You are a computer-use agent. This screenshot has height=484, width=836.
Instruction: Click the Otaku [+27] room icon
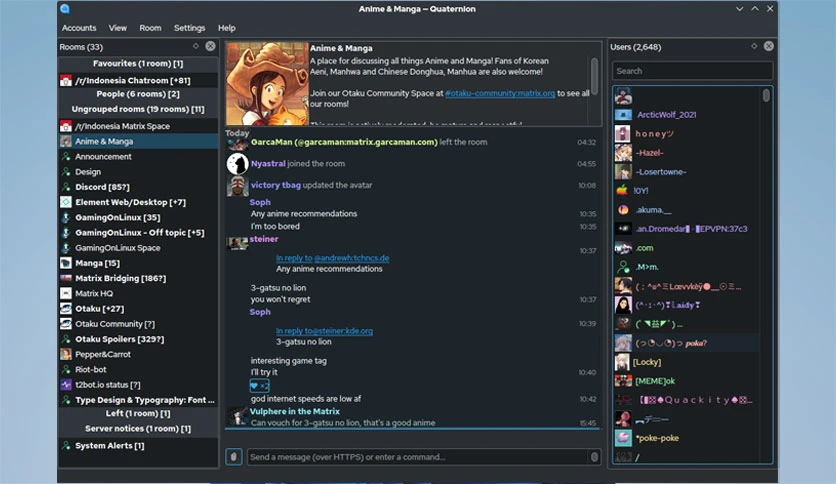(66, 309)
